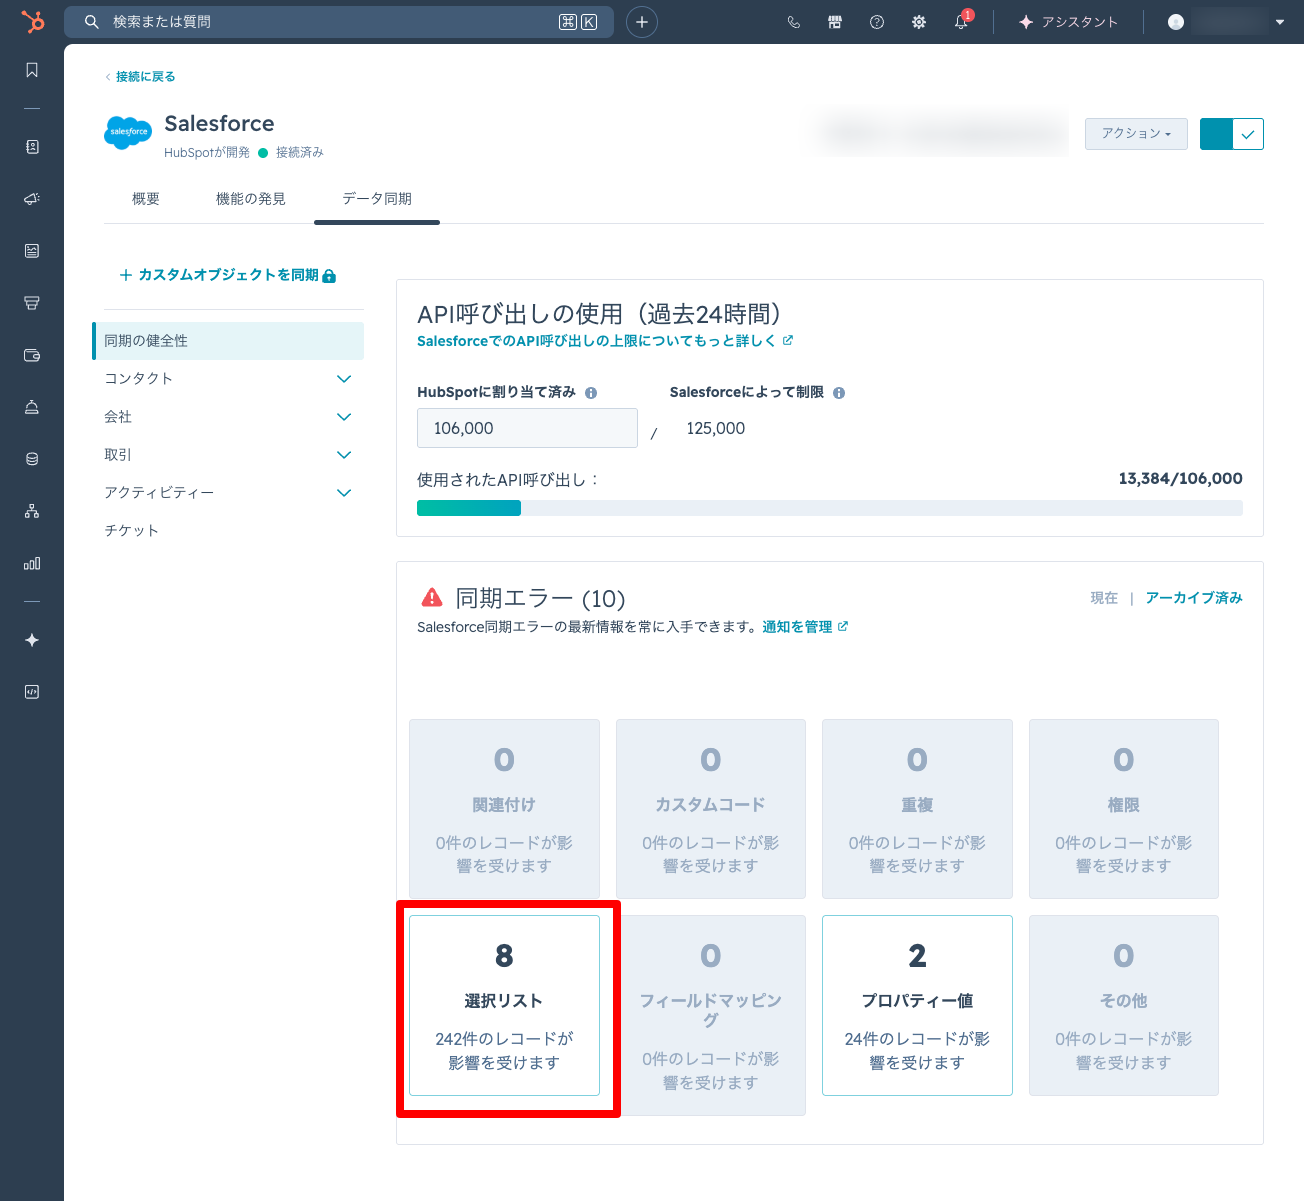Open the Reporting bar chart icon
1304x1201 pixels.
(x=32, y=563)
